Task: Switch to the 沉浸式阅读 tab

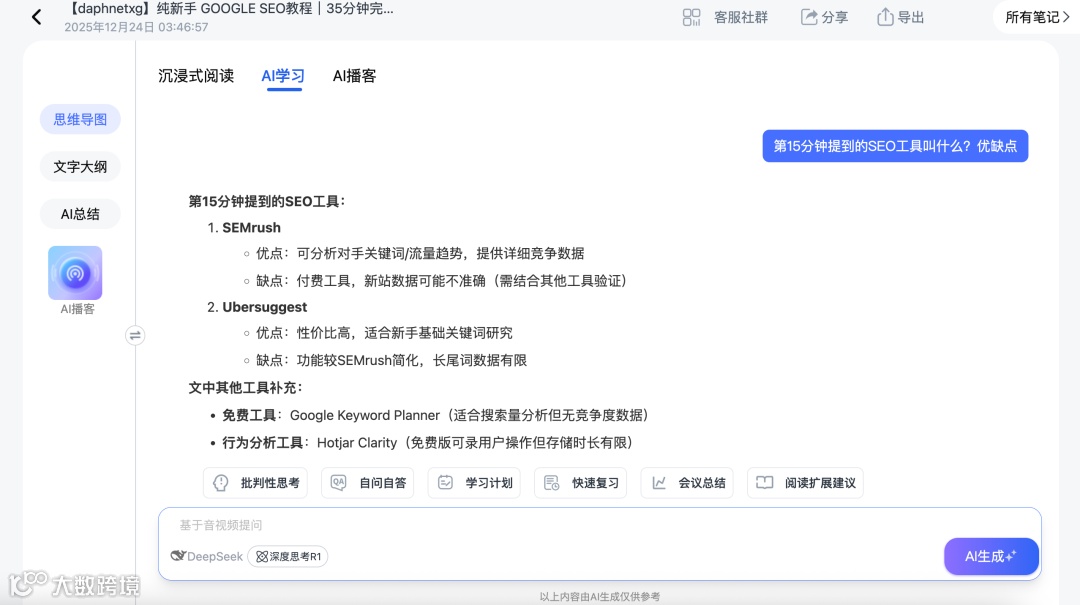Action: click(196, 76)
